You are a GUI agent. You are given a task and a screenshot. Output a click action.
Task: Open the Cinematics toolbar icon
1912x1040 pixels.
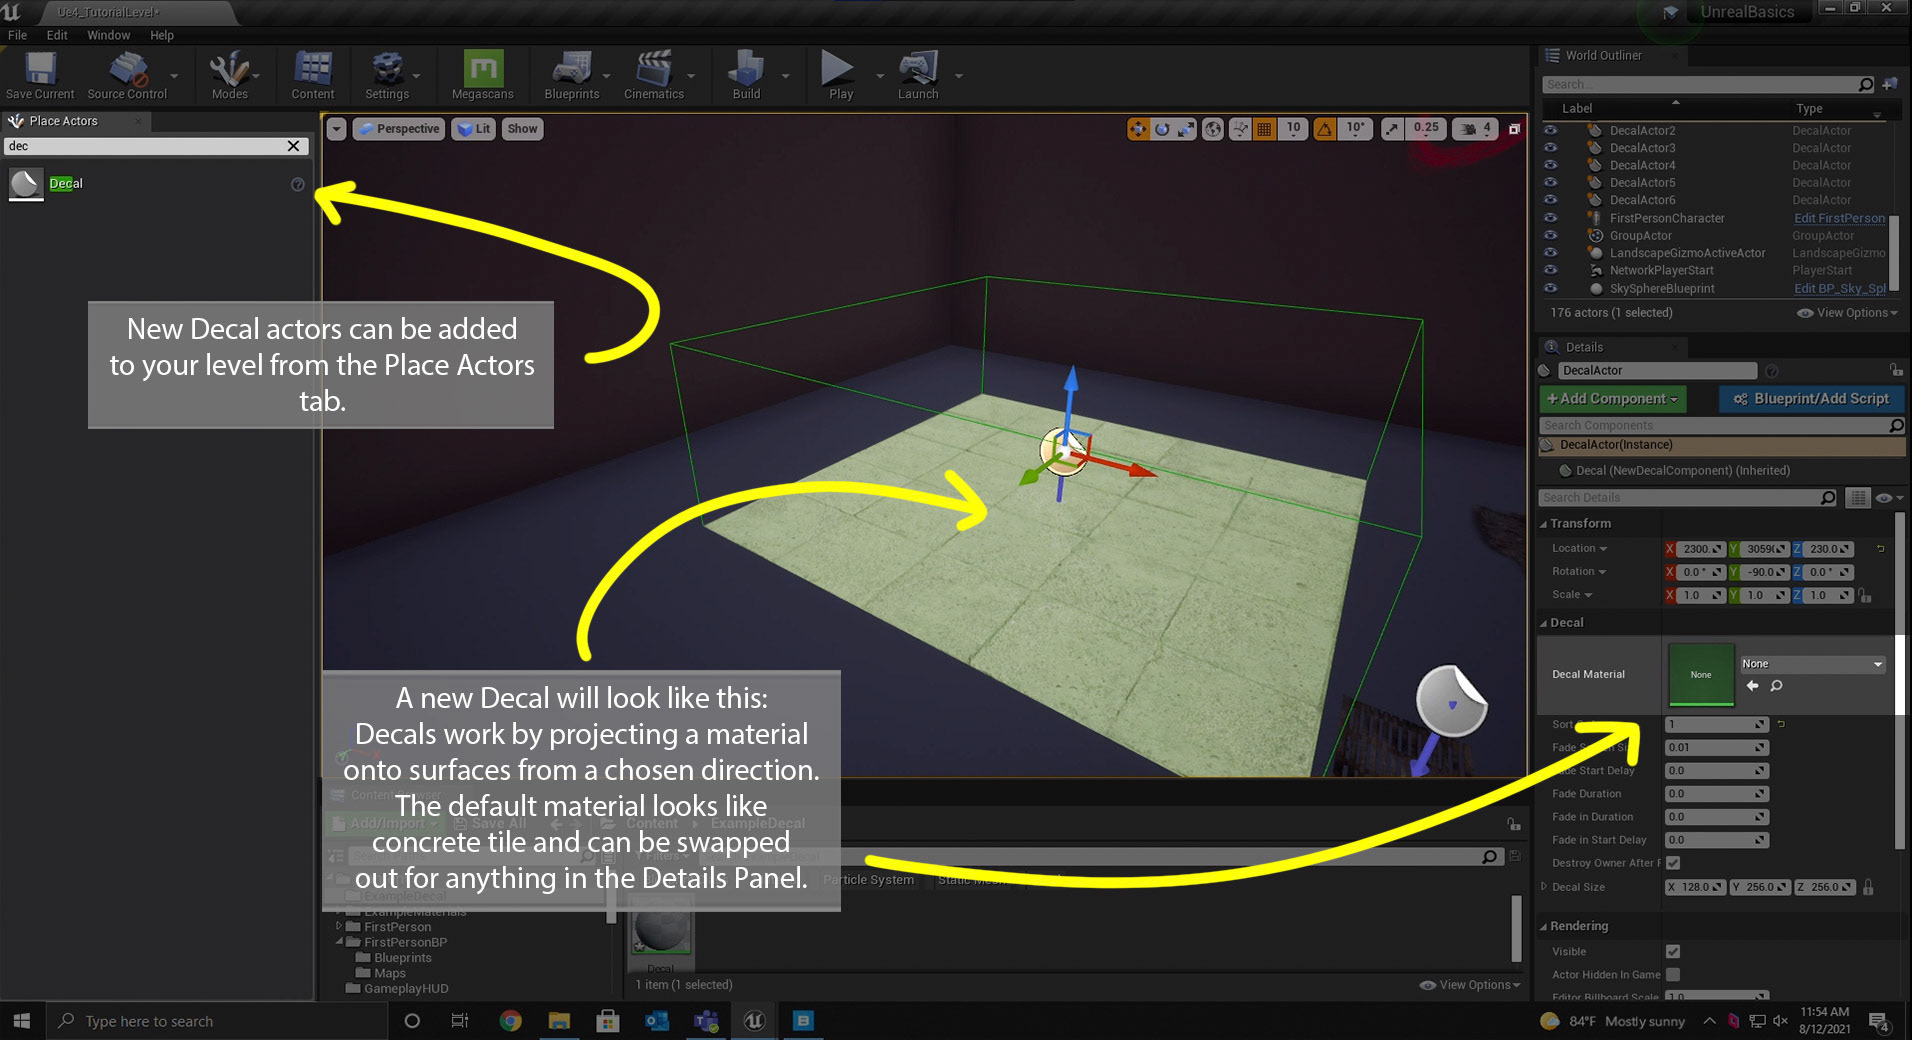(x=654, y=75)
